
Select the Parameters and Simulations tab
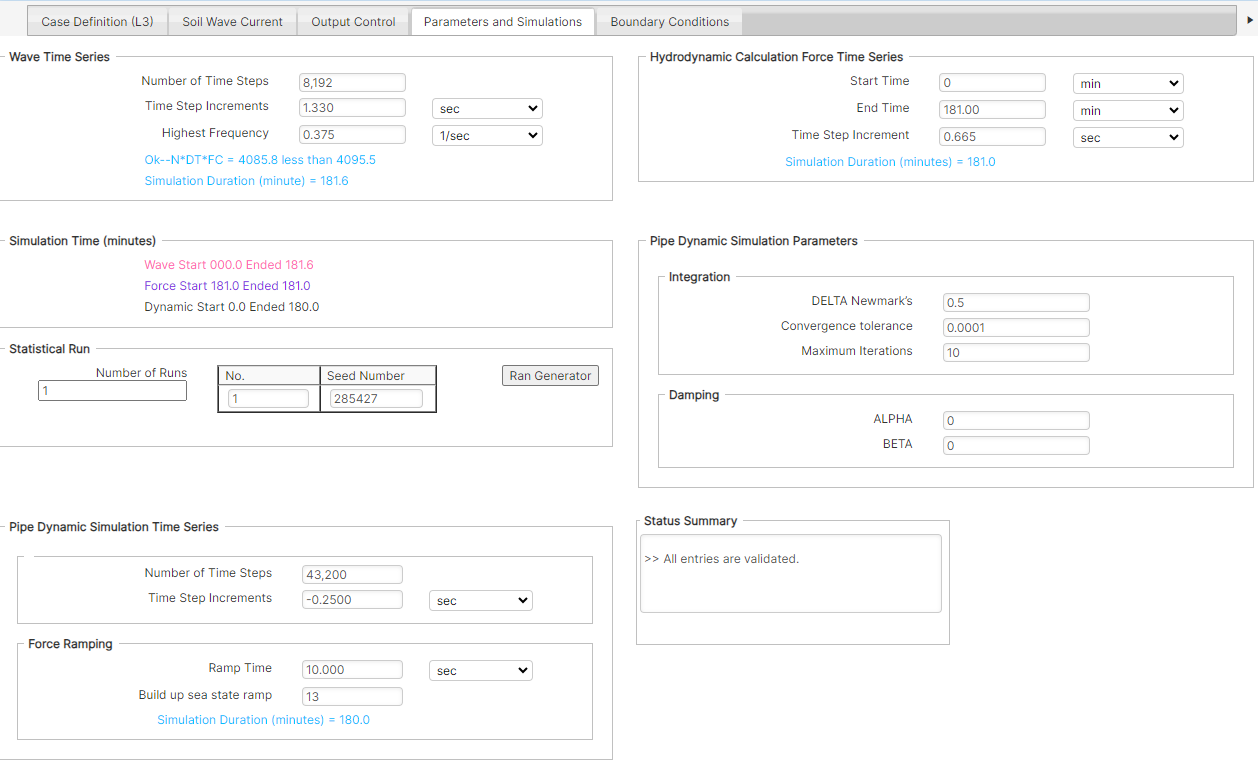pos(503,21)
